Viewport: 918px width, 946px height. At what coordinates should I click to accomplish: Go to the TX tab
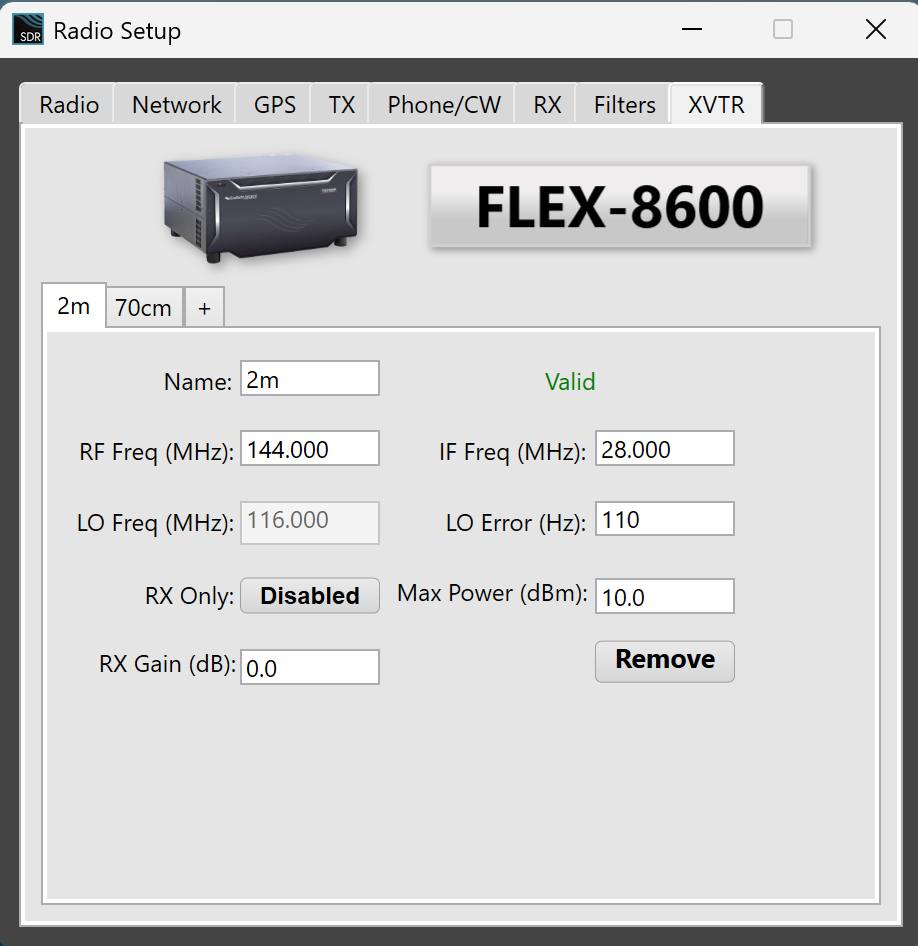pyautogui.click(x=341, y=105)
